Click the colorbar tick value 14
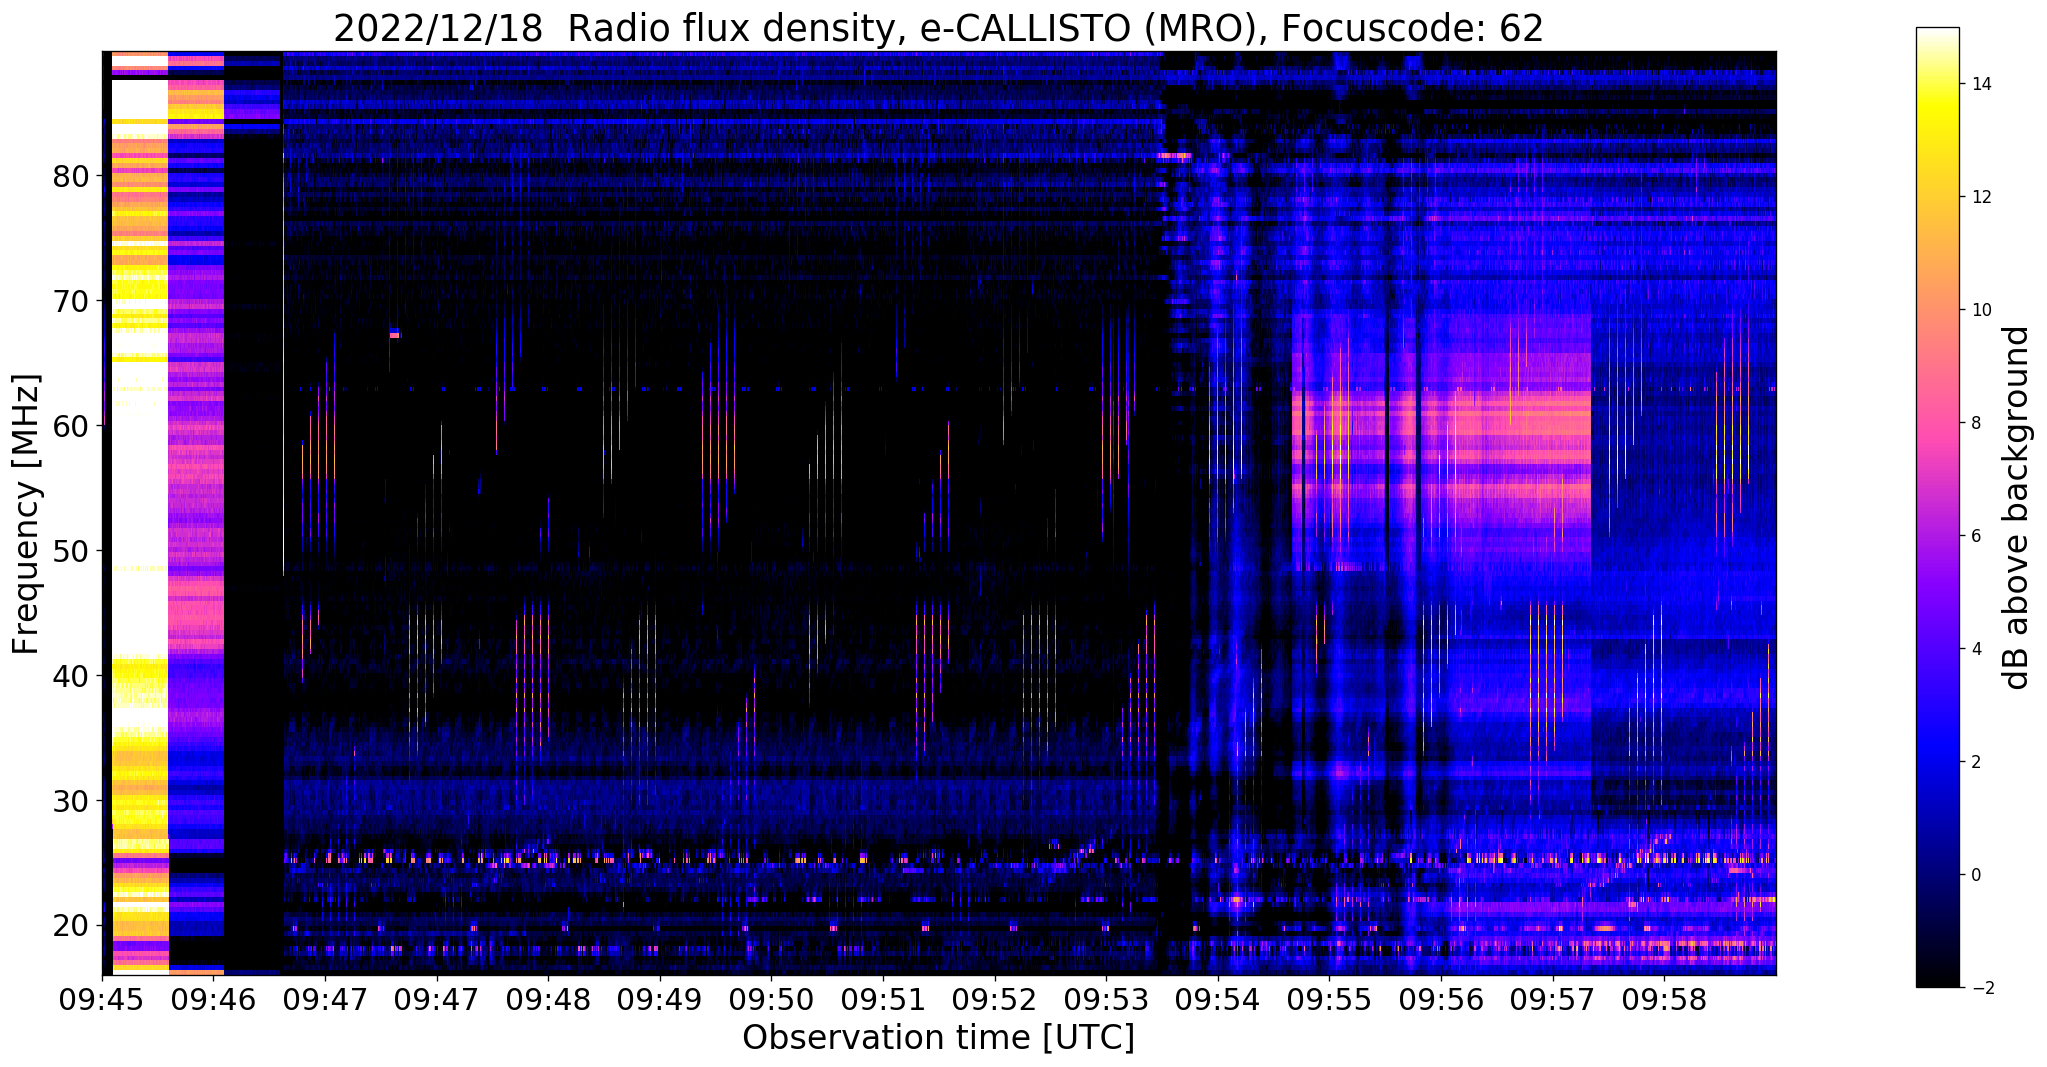This screenshot has height=1067, width=2047. click(1980, 84)
